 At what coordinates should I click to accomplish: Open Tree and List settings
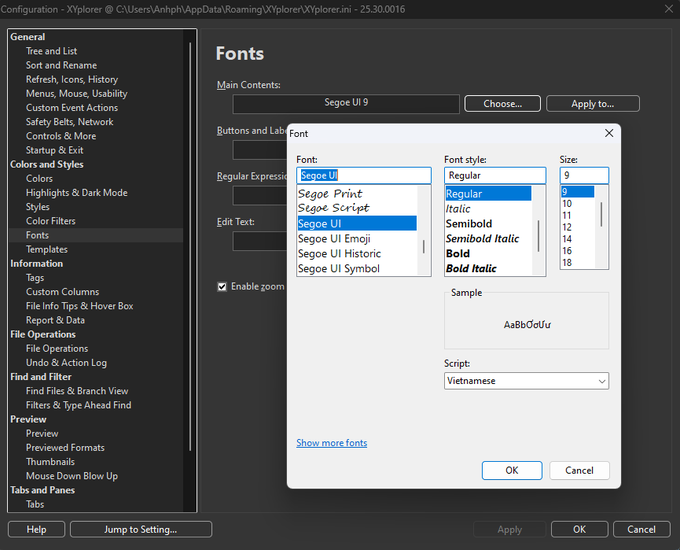51,51
